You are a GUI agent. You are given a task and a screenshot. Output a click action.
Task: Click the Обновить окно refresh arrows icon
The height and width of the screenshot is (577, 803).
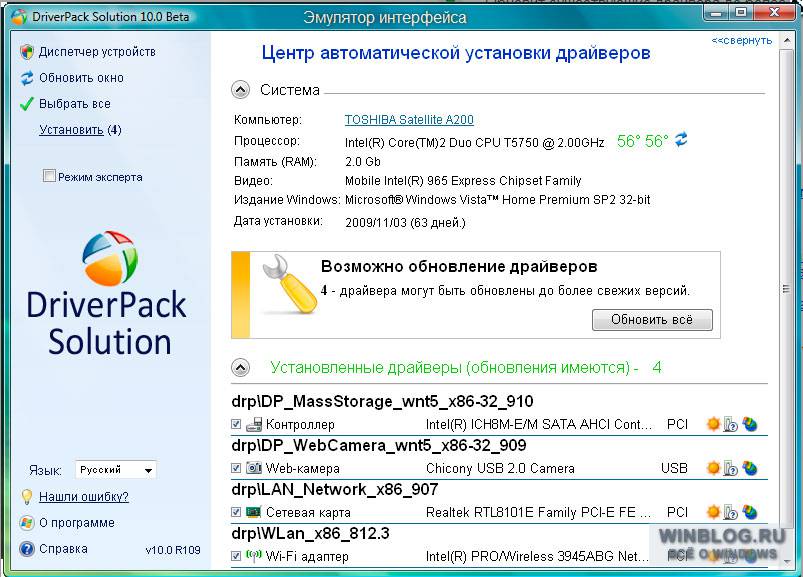(27, 78)
